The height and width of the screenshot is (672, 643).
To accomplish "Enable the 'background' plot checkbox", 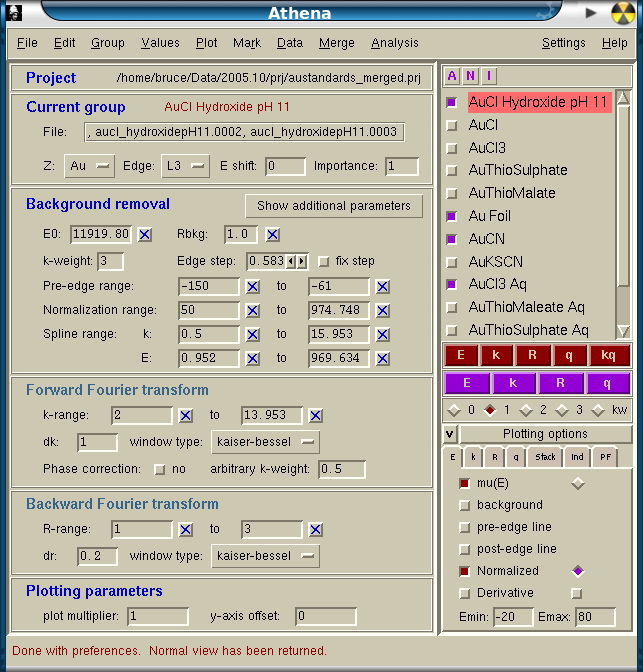I will point(464,505).
